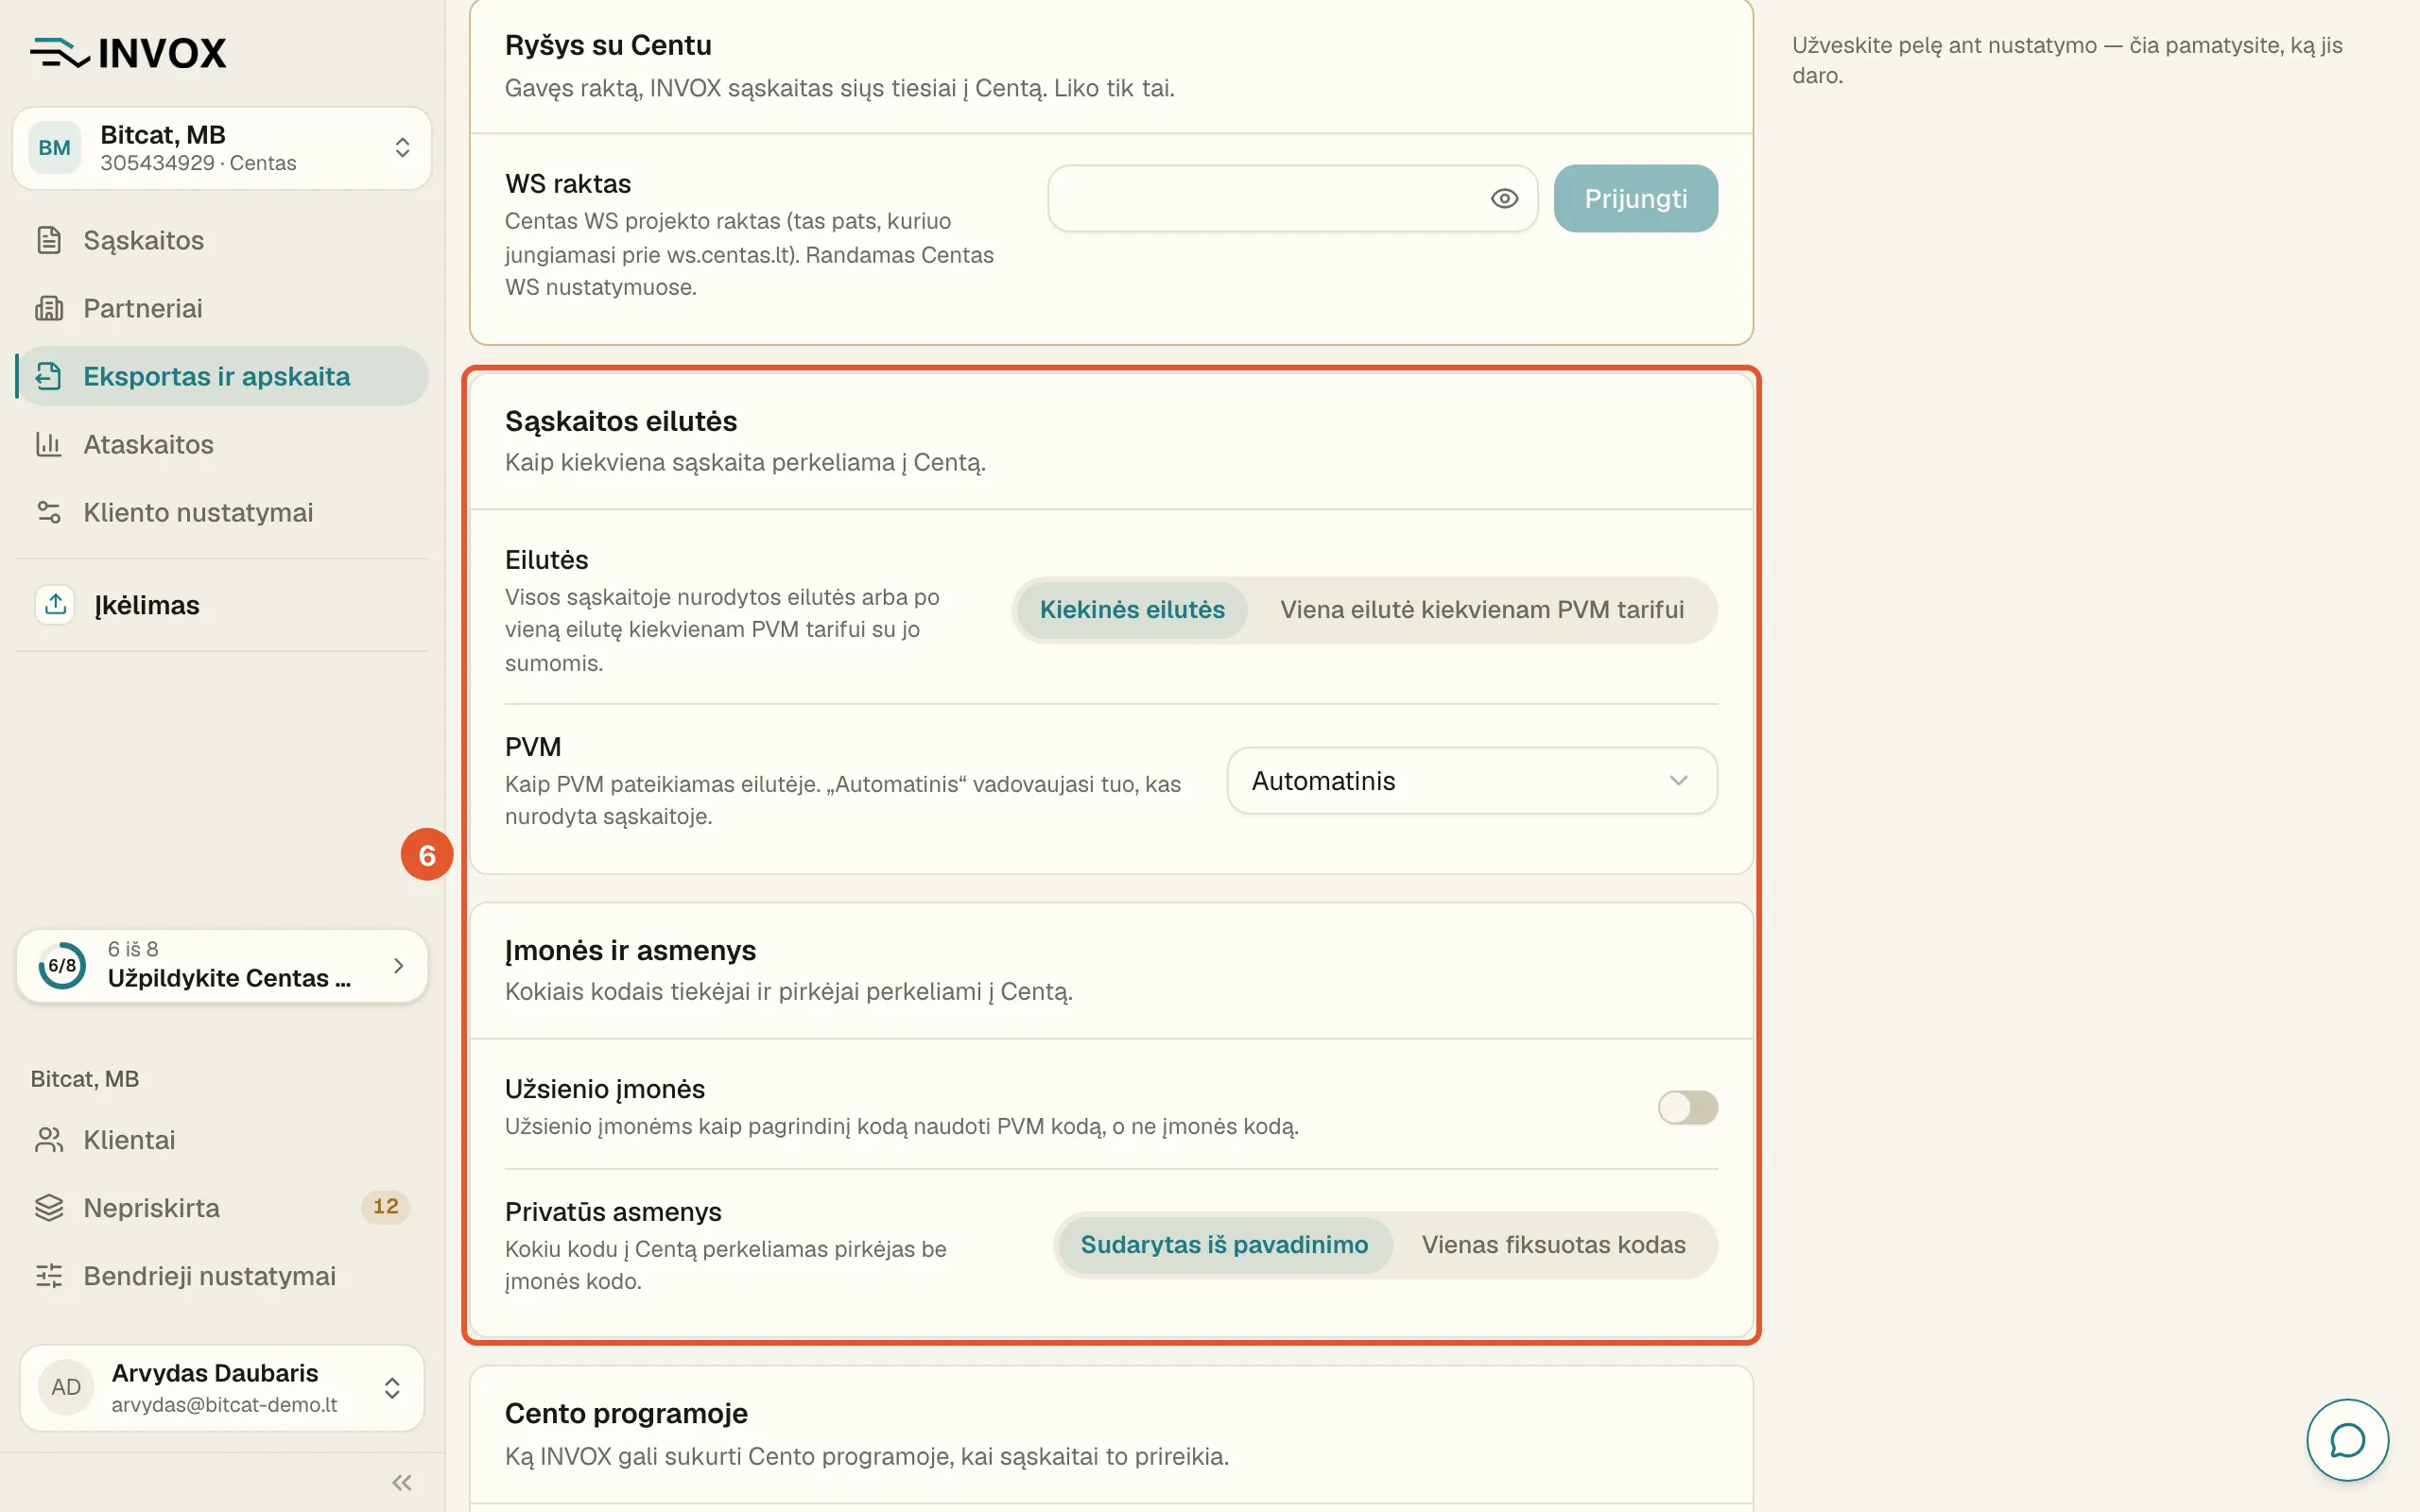This screenshot has height=1512, width=2420.
Task: Toggle the Užsienio įmonės switch
Action: point(1687,1107)
